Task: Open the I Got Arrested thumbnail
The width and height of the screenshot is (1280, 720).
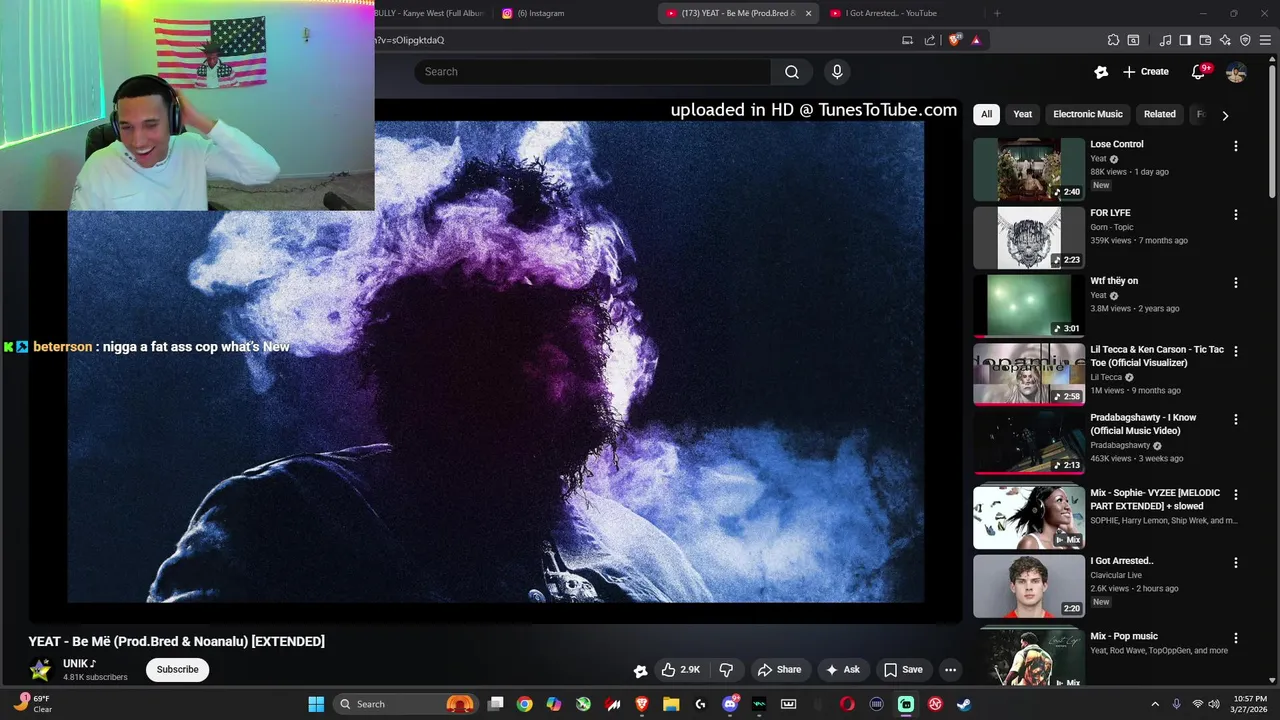Action: tap(1029, 586)
